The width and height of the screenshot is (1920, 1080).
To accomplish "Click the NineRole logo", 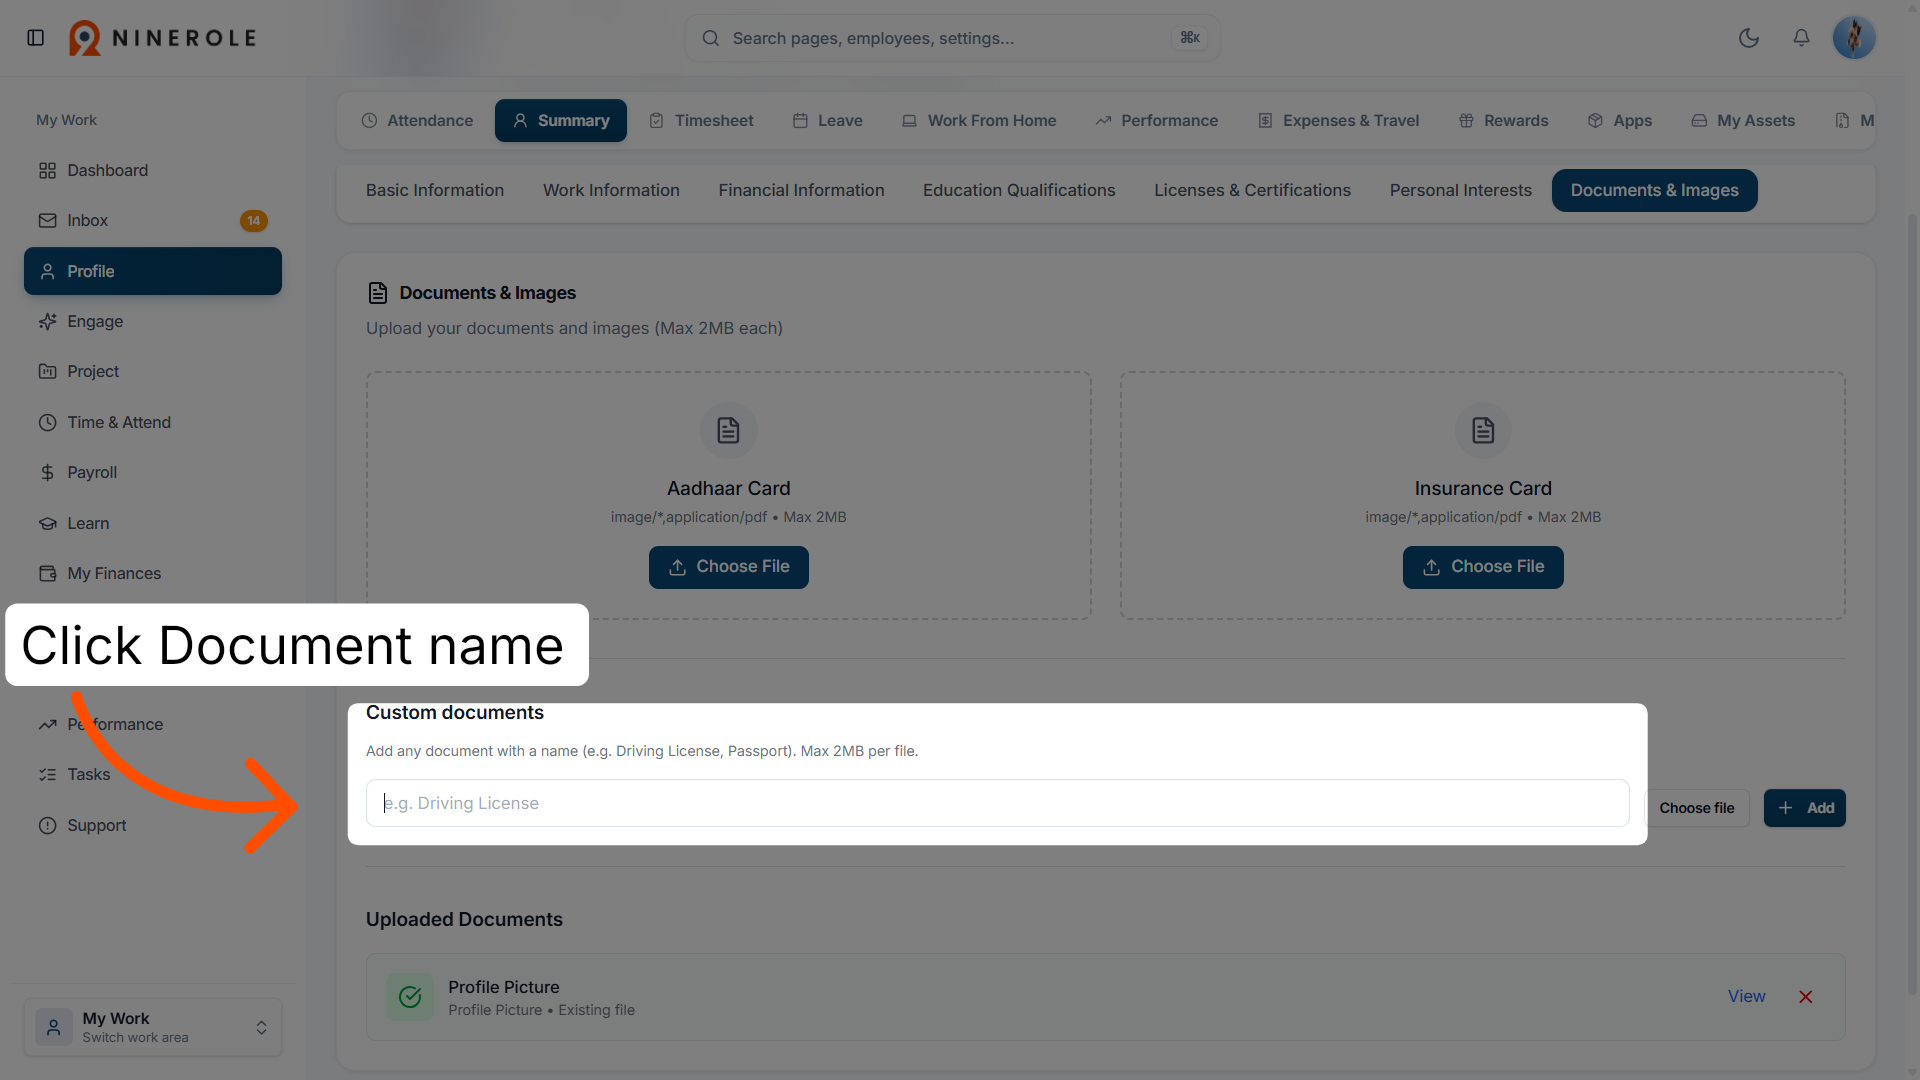I will click(163, 38).
